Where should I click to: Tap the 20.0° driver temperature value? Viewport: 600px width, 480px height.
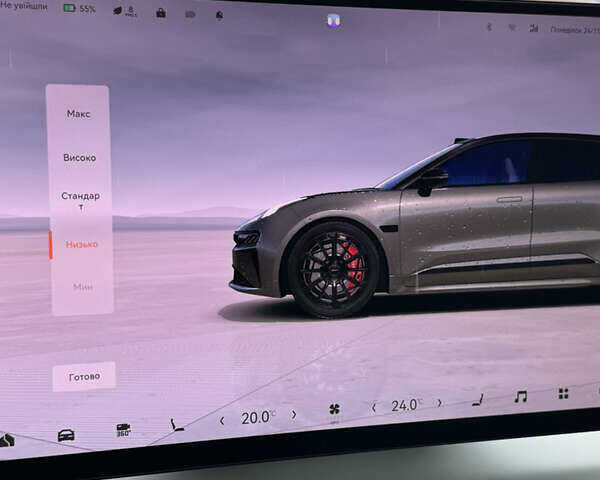coord(258,418)
